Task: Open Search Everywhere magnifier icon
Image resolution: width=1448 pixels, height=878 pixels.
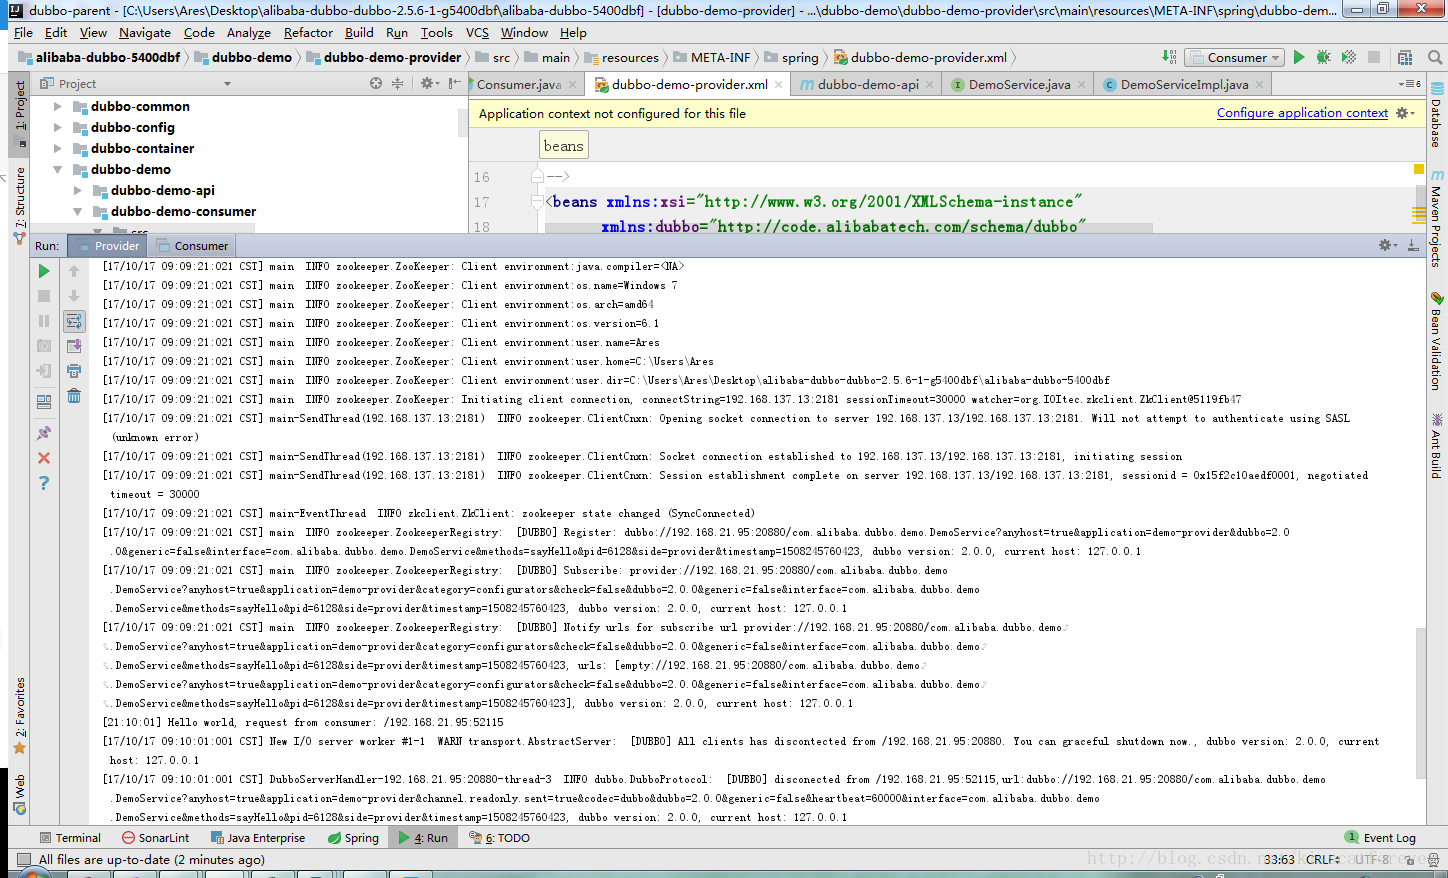Action: coord(1434,57)
